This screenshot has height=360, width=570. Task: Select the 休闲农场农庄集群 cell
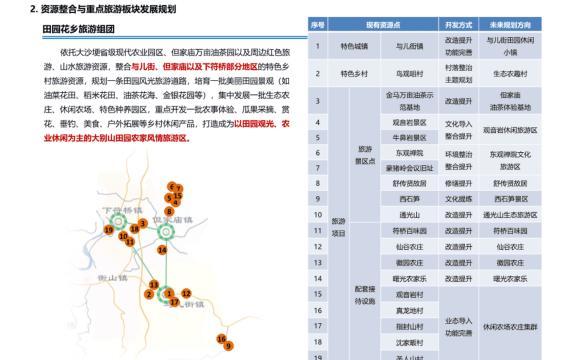[510, 327]
